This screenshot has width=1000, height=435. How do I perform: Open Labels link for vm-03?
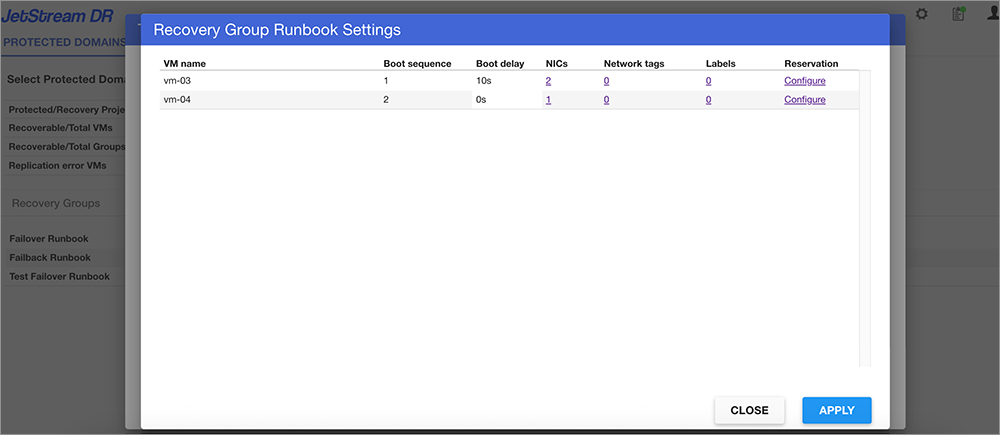pos(708,81)
